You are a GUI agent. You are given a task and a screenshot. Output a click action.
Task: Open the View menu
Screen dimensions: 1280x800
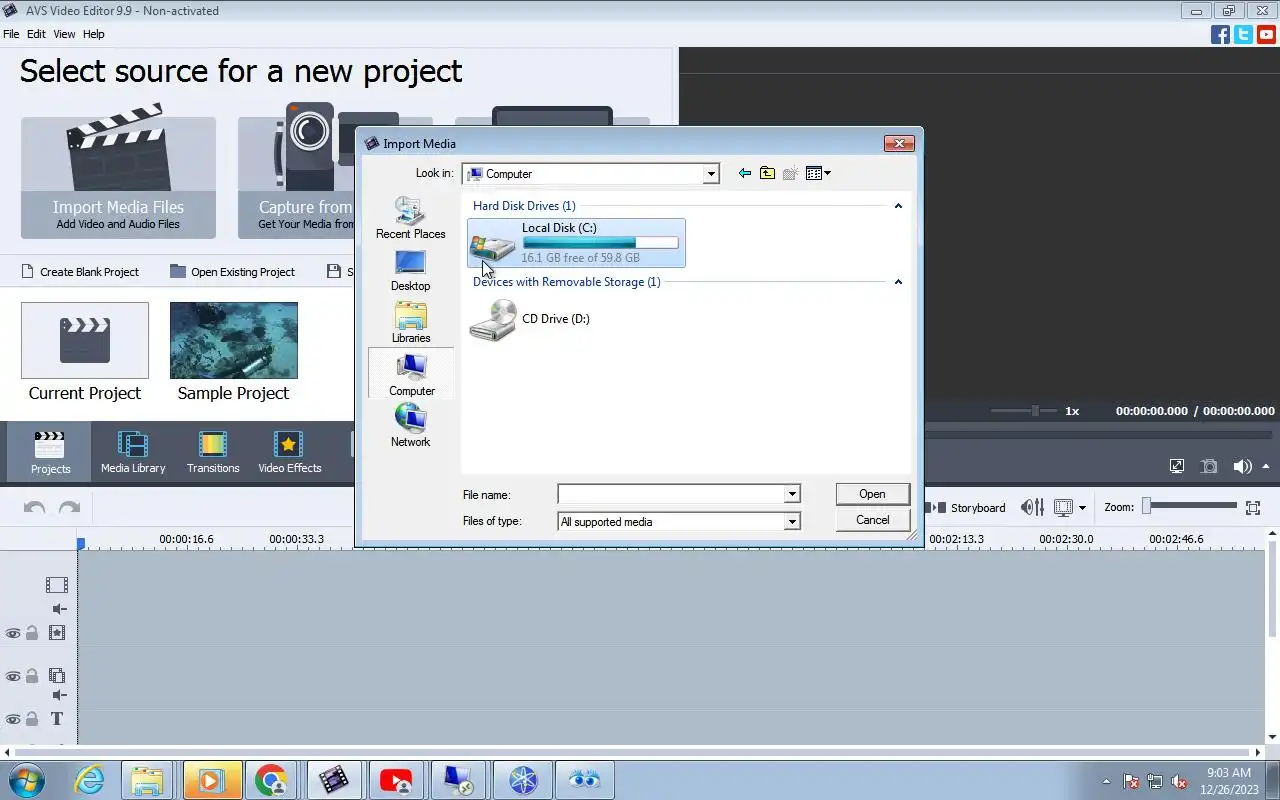point(64,34)
